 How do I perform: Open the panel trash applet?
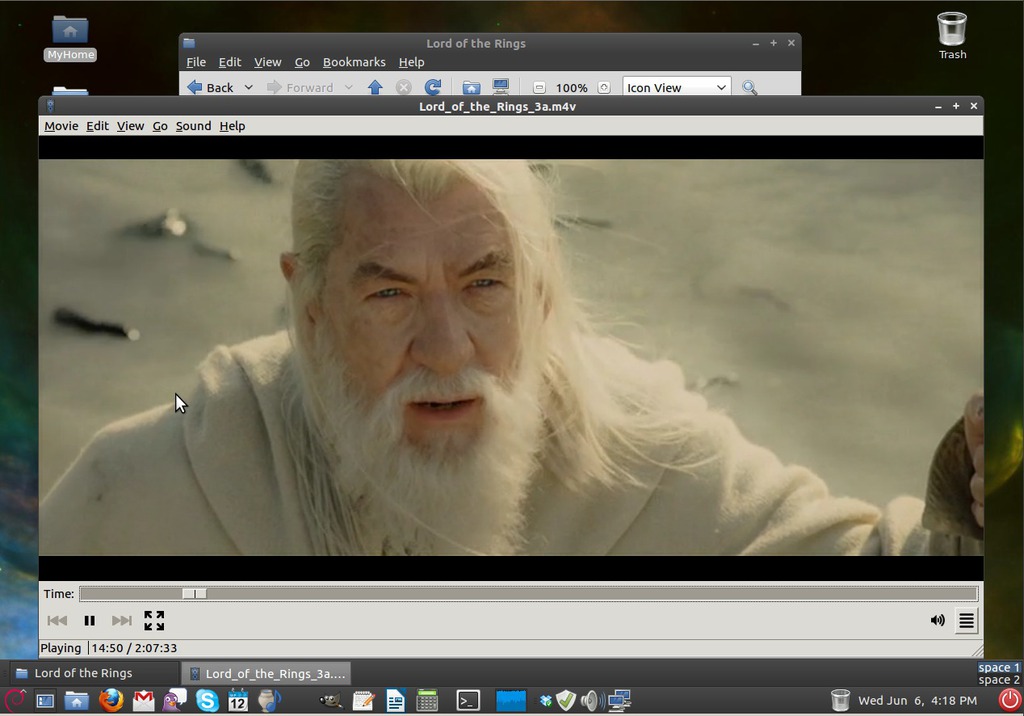coord(840,700)
